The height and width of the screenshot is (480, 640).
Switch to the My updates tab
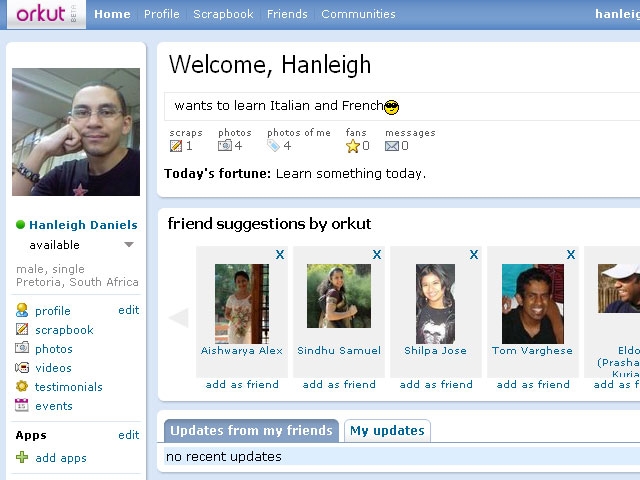pyautogui.click(x=387, y=431)
